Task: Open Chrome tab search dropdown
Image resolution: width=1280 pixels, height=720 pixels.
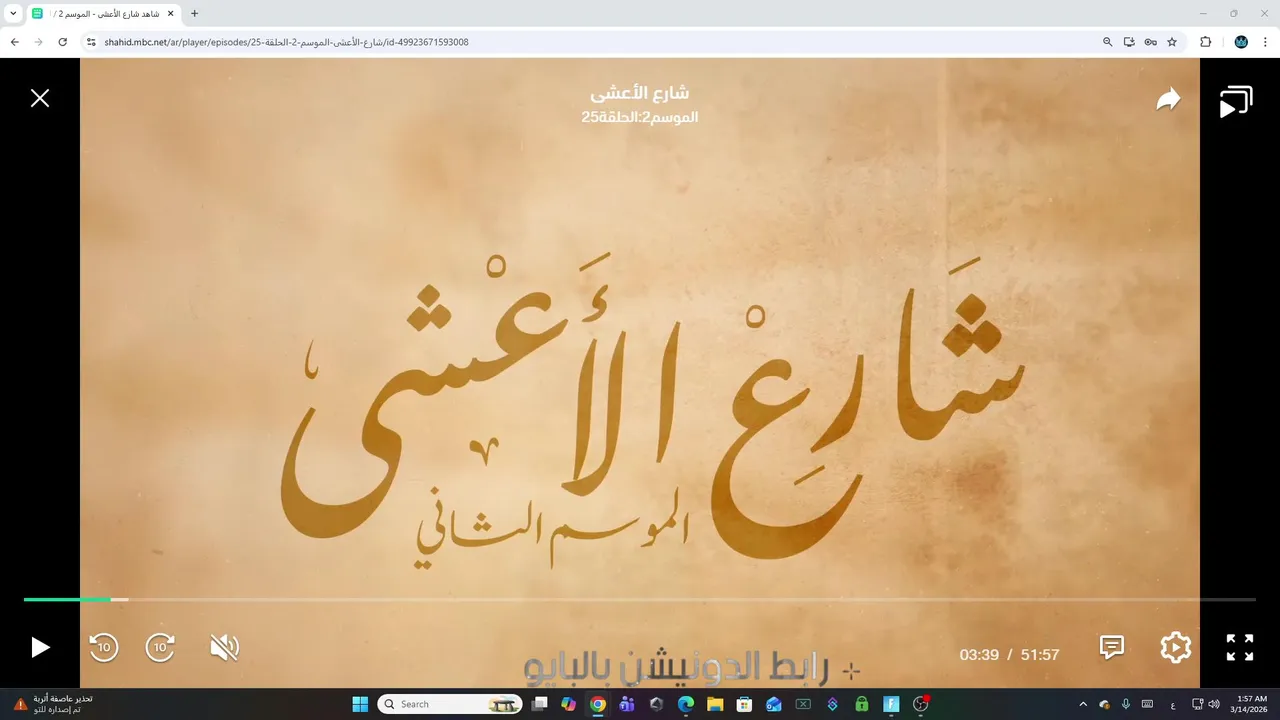Action: [x=13, y=13]
